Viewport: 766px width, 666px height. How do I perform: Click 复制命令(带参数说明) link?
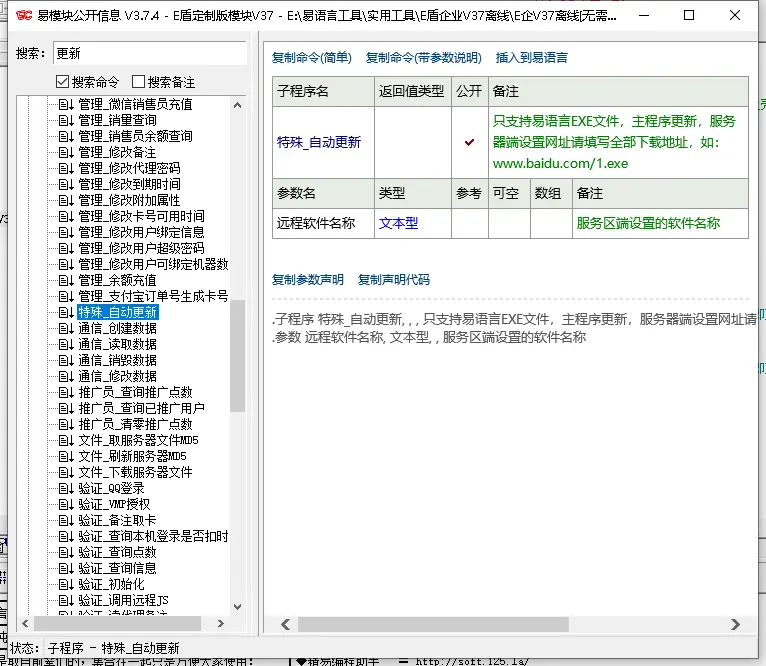click(424, 58)
